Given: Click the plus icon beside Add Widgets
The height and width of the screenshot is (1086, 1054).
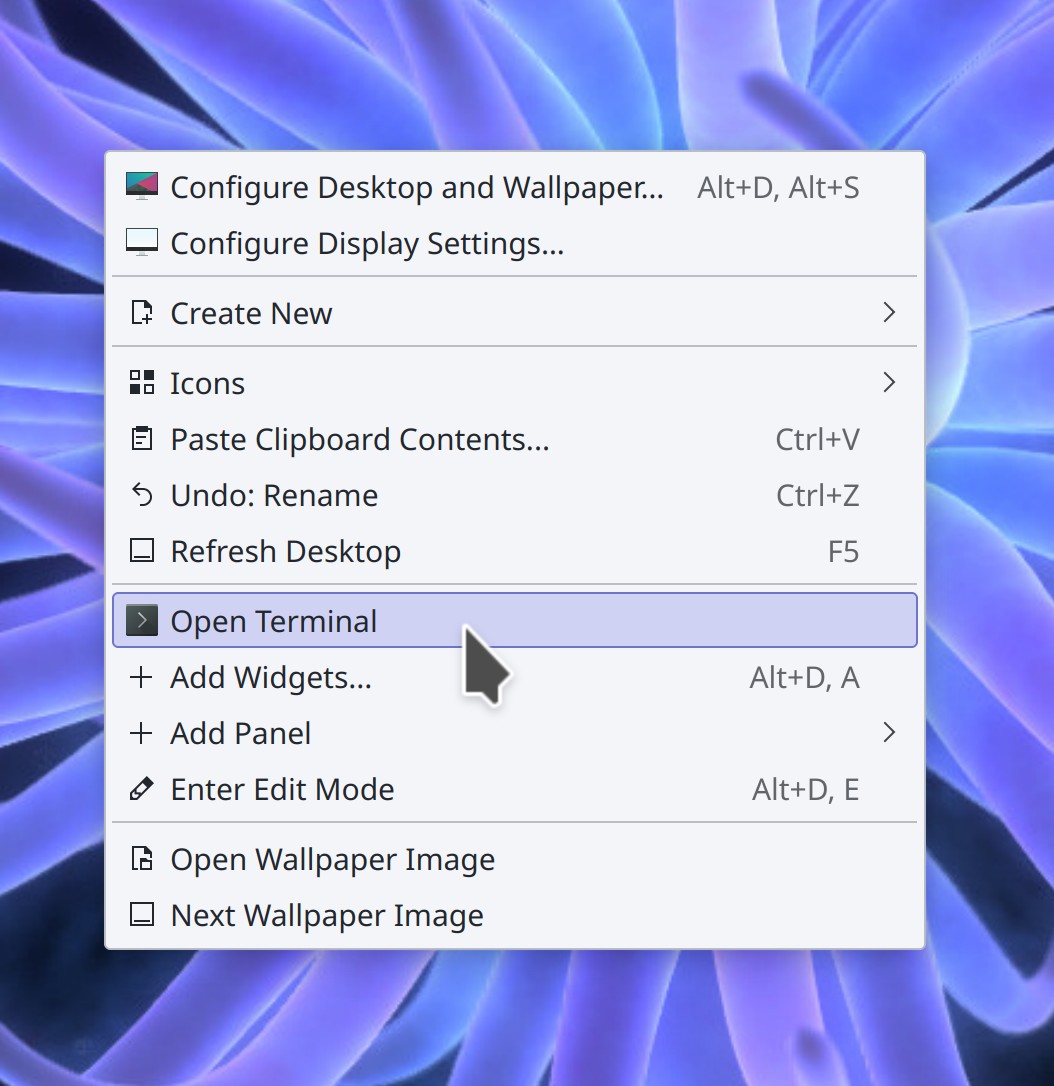Looking at the screenshot, I should (x=142, y=677).
